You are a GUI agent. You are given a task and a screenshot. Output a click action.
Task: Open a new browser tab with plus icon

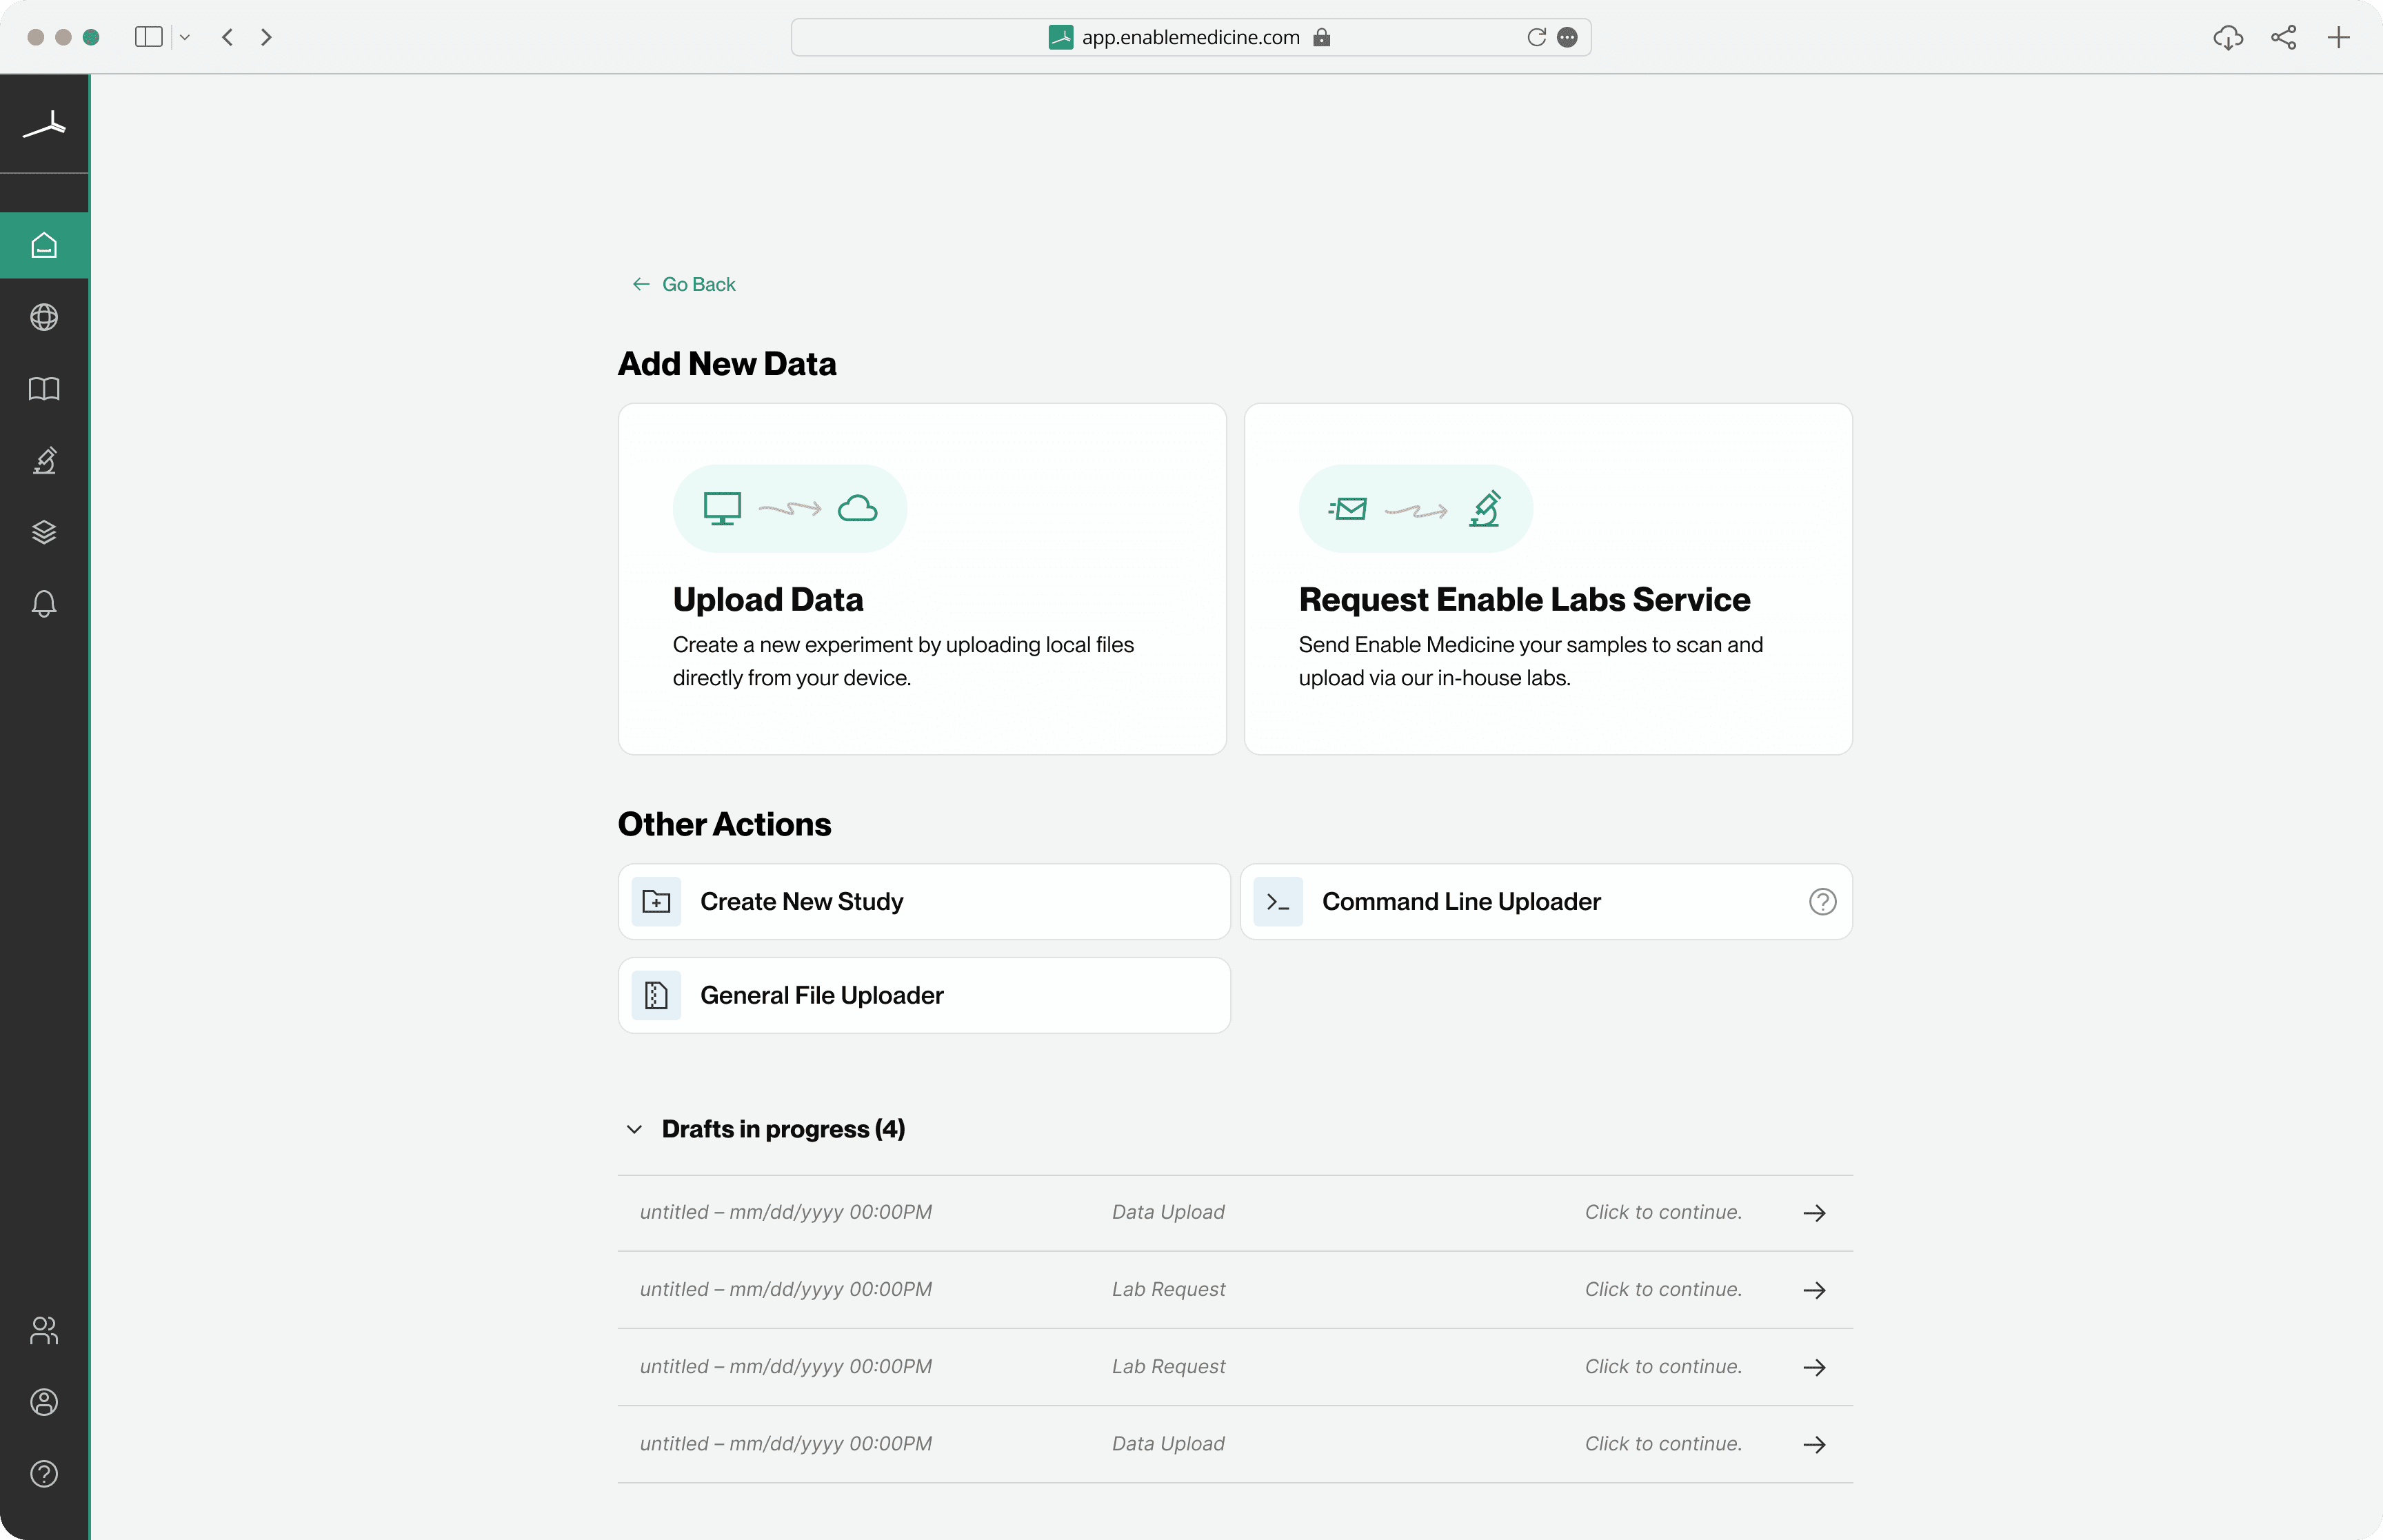pyautogui.click(x=2338, y=37)
